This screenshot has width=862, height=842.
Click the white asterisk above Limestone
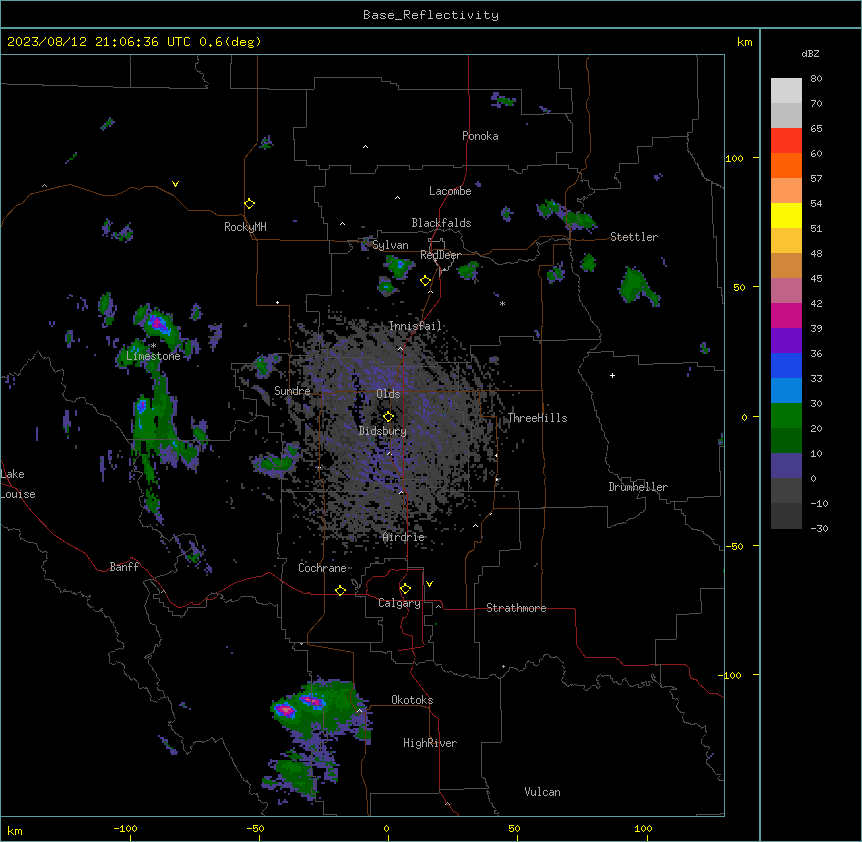point(153,346)
